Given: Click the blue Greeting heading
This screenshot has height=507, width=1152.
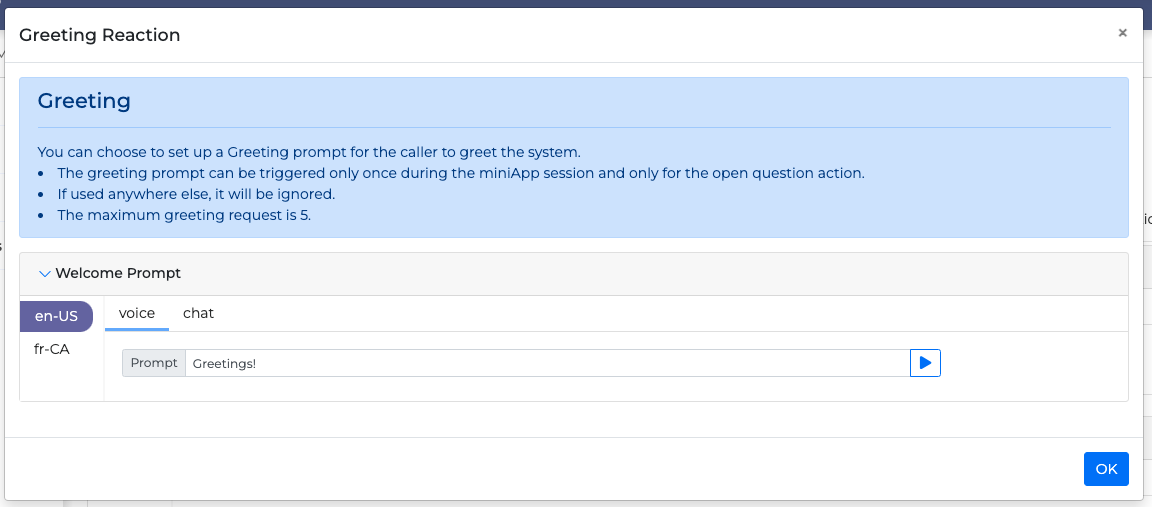Looking at the screenshot, I should (x=84, y=101).
